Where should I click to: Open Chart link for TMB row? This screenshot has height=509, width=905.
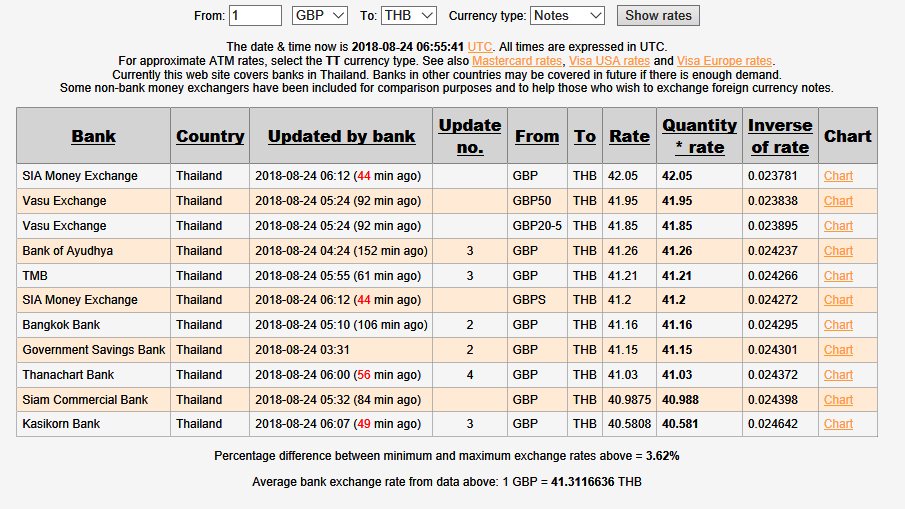(x=838, y=276)
